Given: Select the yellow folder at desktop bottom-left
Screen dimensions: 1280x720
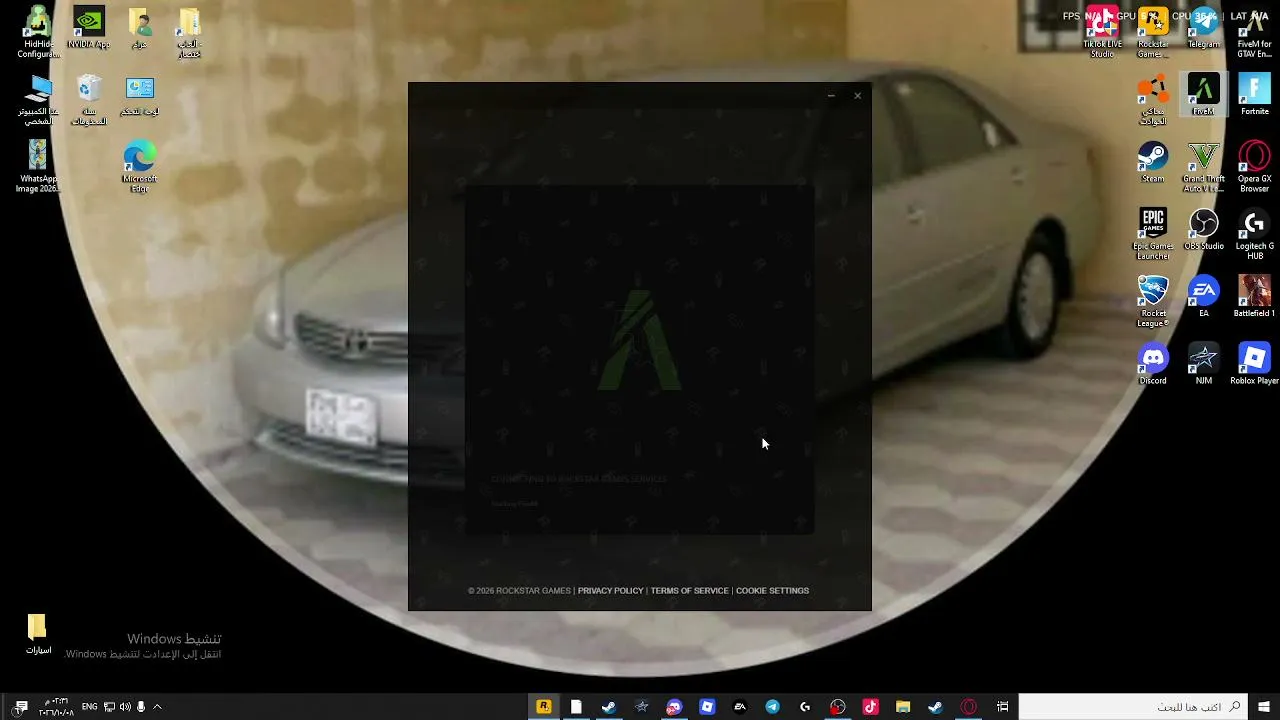Looking at the screenshot, I should (38, 634).
